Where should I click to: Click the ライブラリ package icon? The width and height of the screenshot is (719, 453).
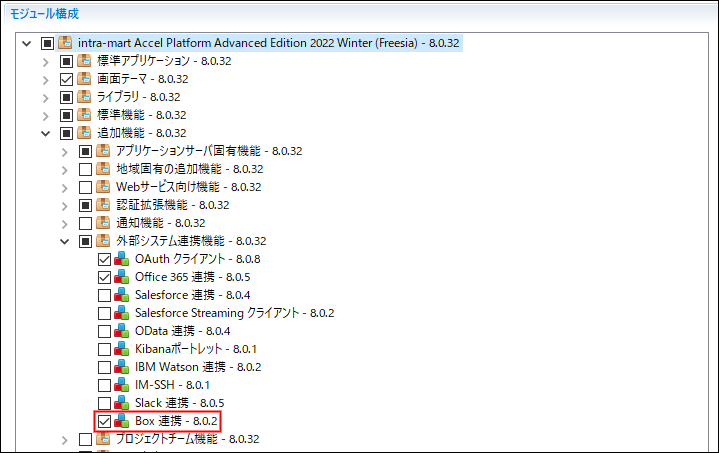click(84, 97)
